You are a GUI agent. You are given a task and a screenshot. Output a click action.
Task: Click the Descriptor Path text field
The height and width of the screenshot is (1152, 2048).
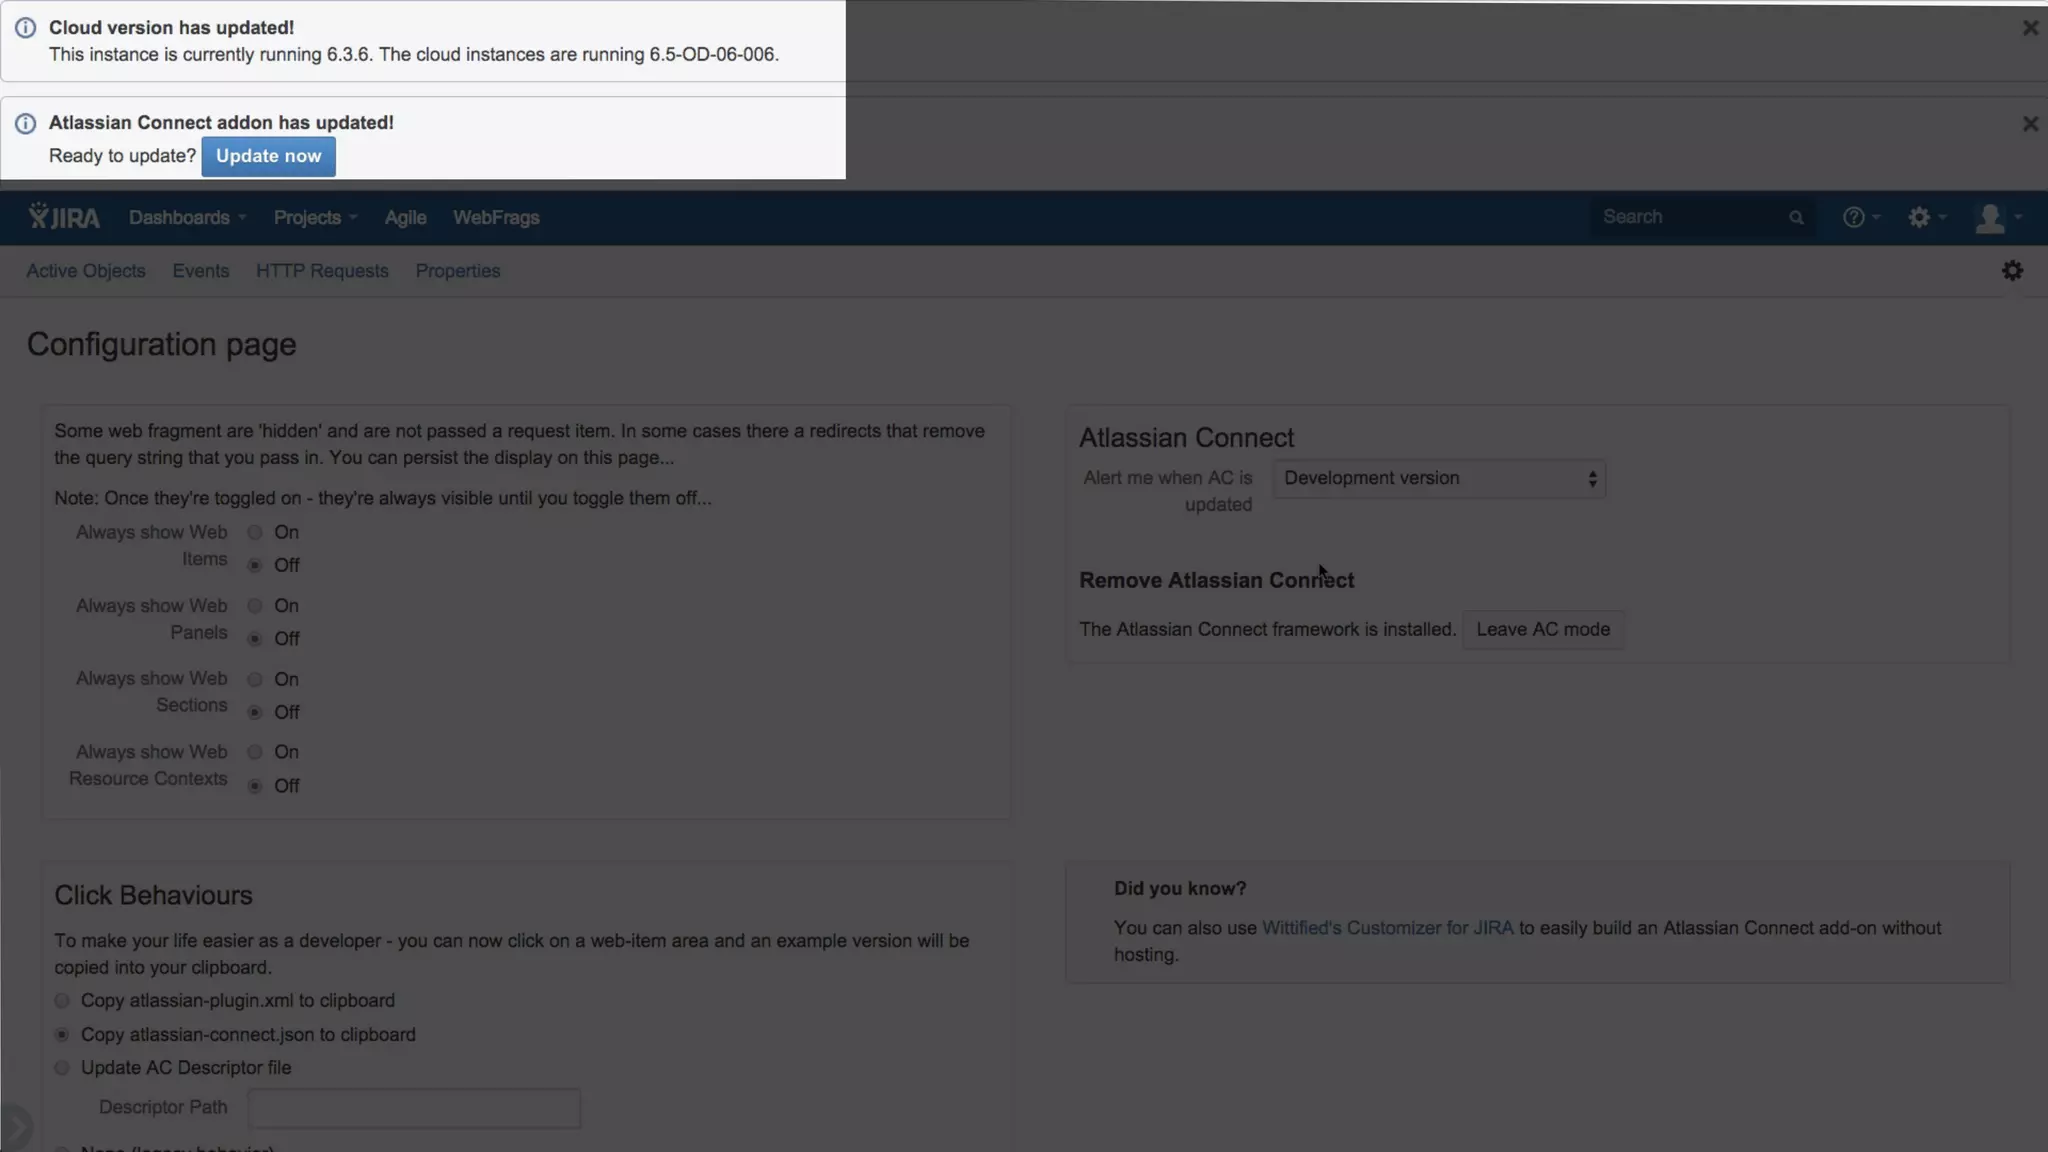414,1108
